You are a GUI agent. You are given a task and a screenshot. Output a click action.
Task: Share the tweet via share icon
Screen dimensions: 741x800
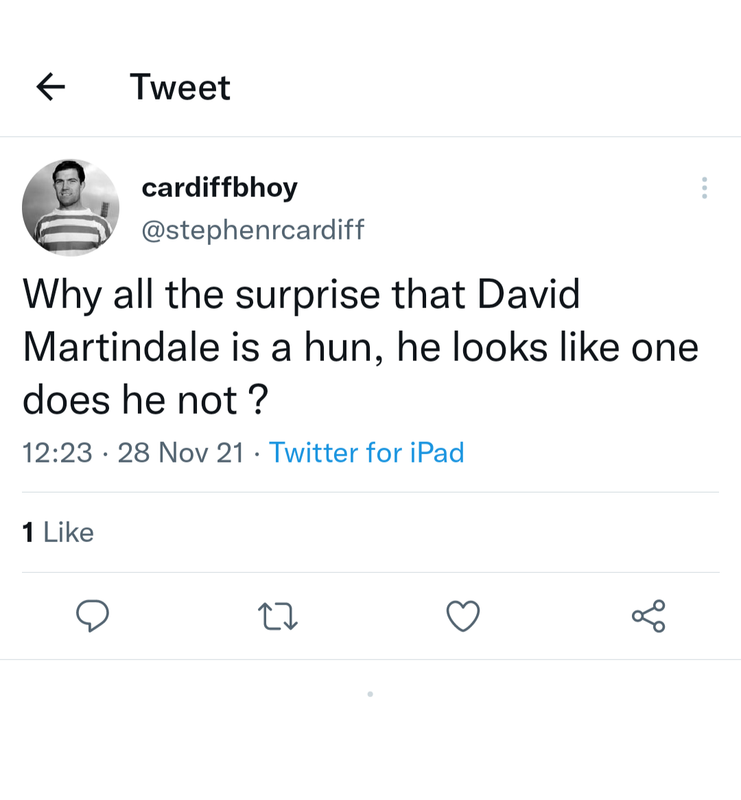tap(649, 616)
